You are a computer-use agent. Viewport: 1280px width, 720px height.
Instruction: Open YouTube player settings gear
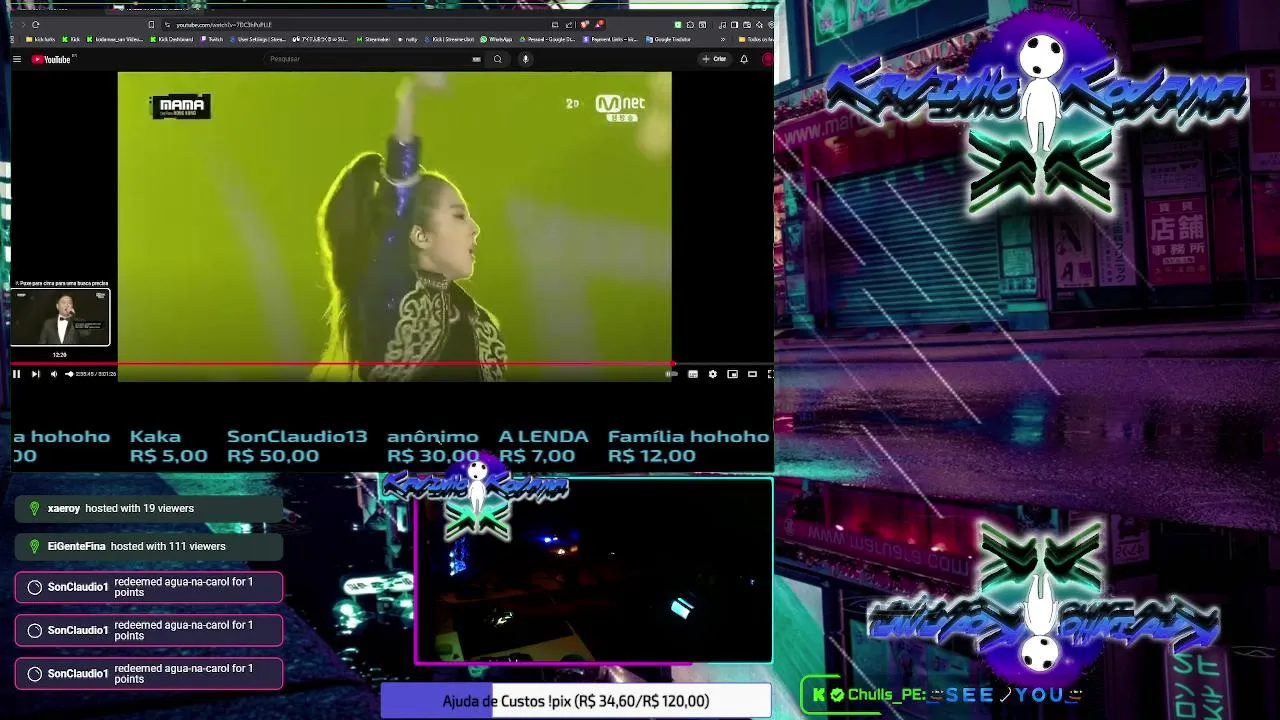713,374
